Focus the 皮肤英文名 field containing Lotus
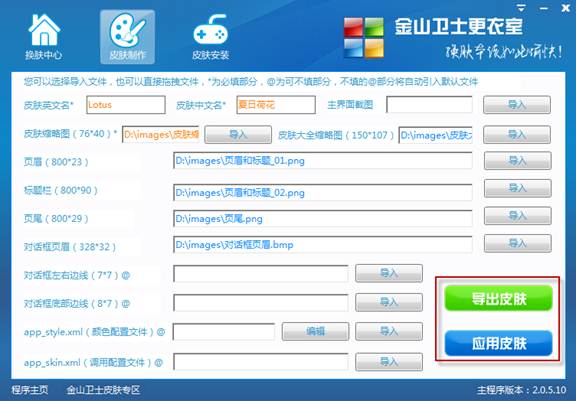576x401 pixels. tap(126, 105)
